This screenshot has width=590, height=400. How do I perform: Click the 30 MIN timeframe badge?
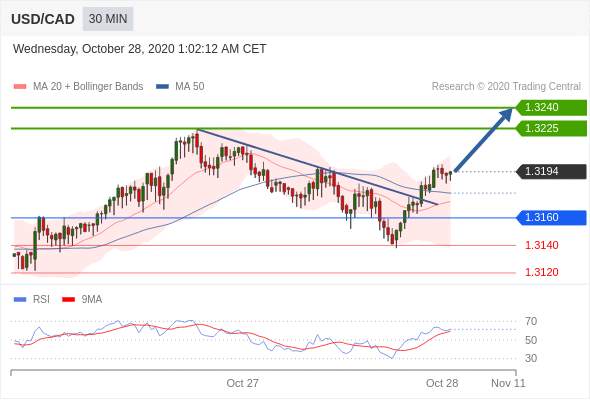tap(108, 18)
